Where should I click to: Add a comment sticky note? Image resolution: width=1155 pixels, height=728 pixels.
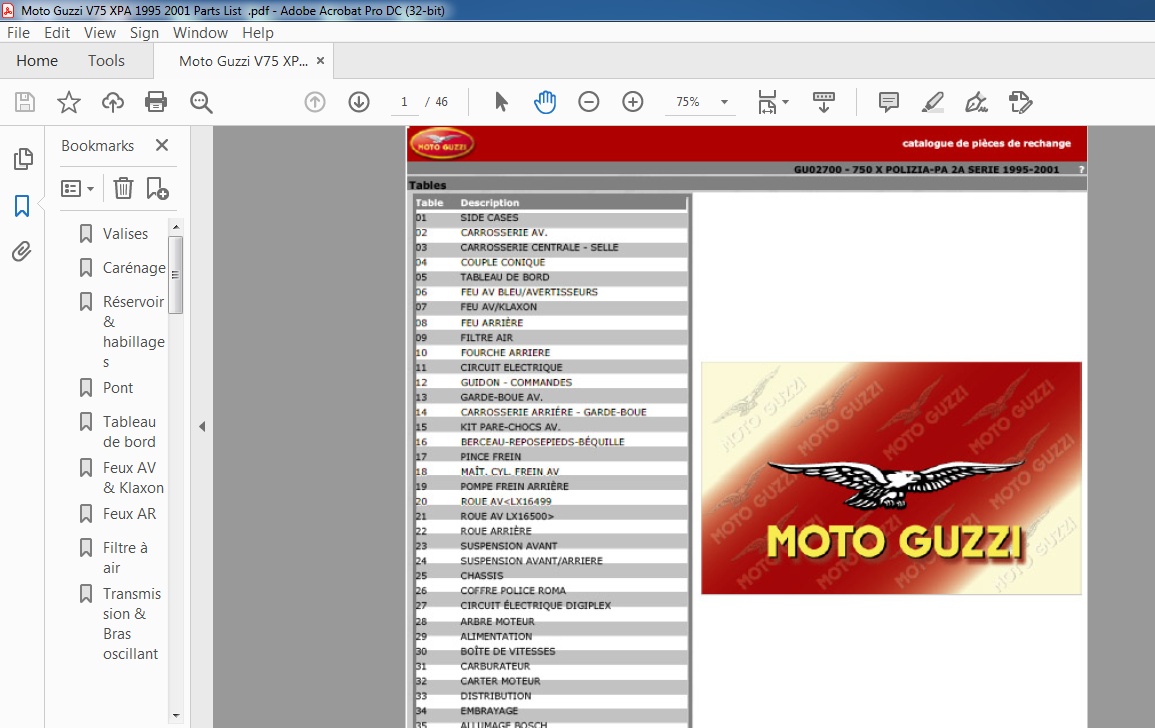coord(889,102)
